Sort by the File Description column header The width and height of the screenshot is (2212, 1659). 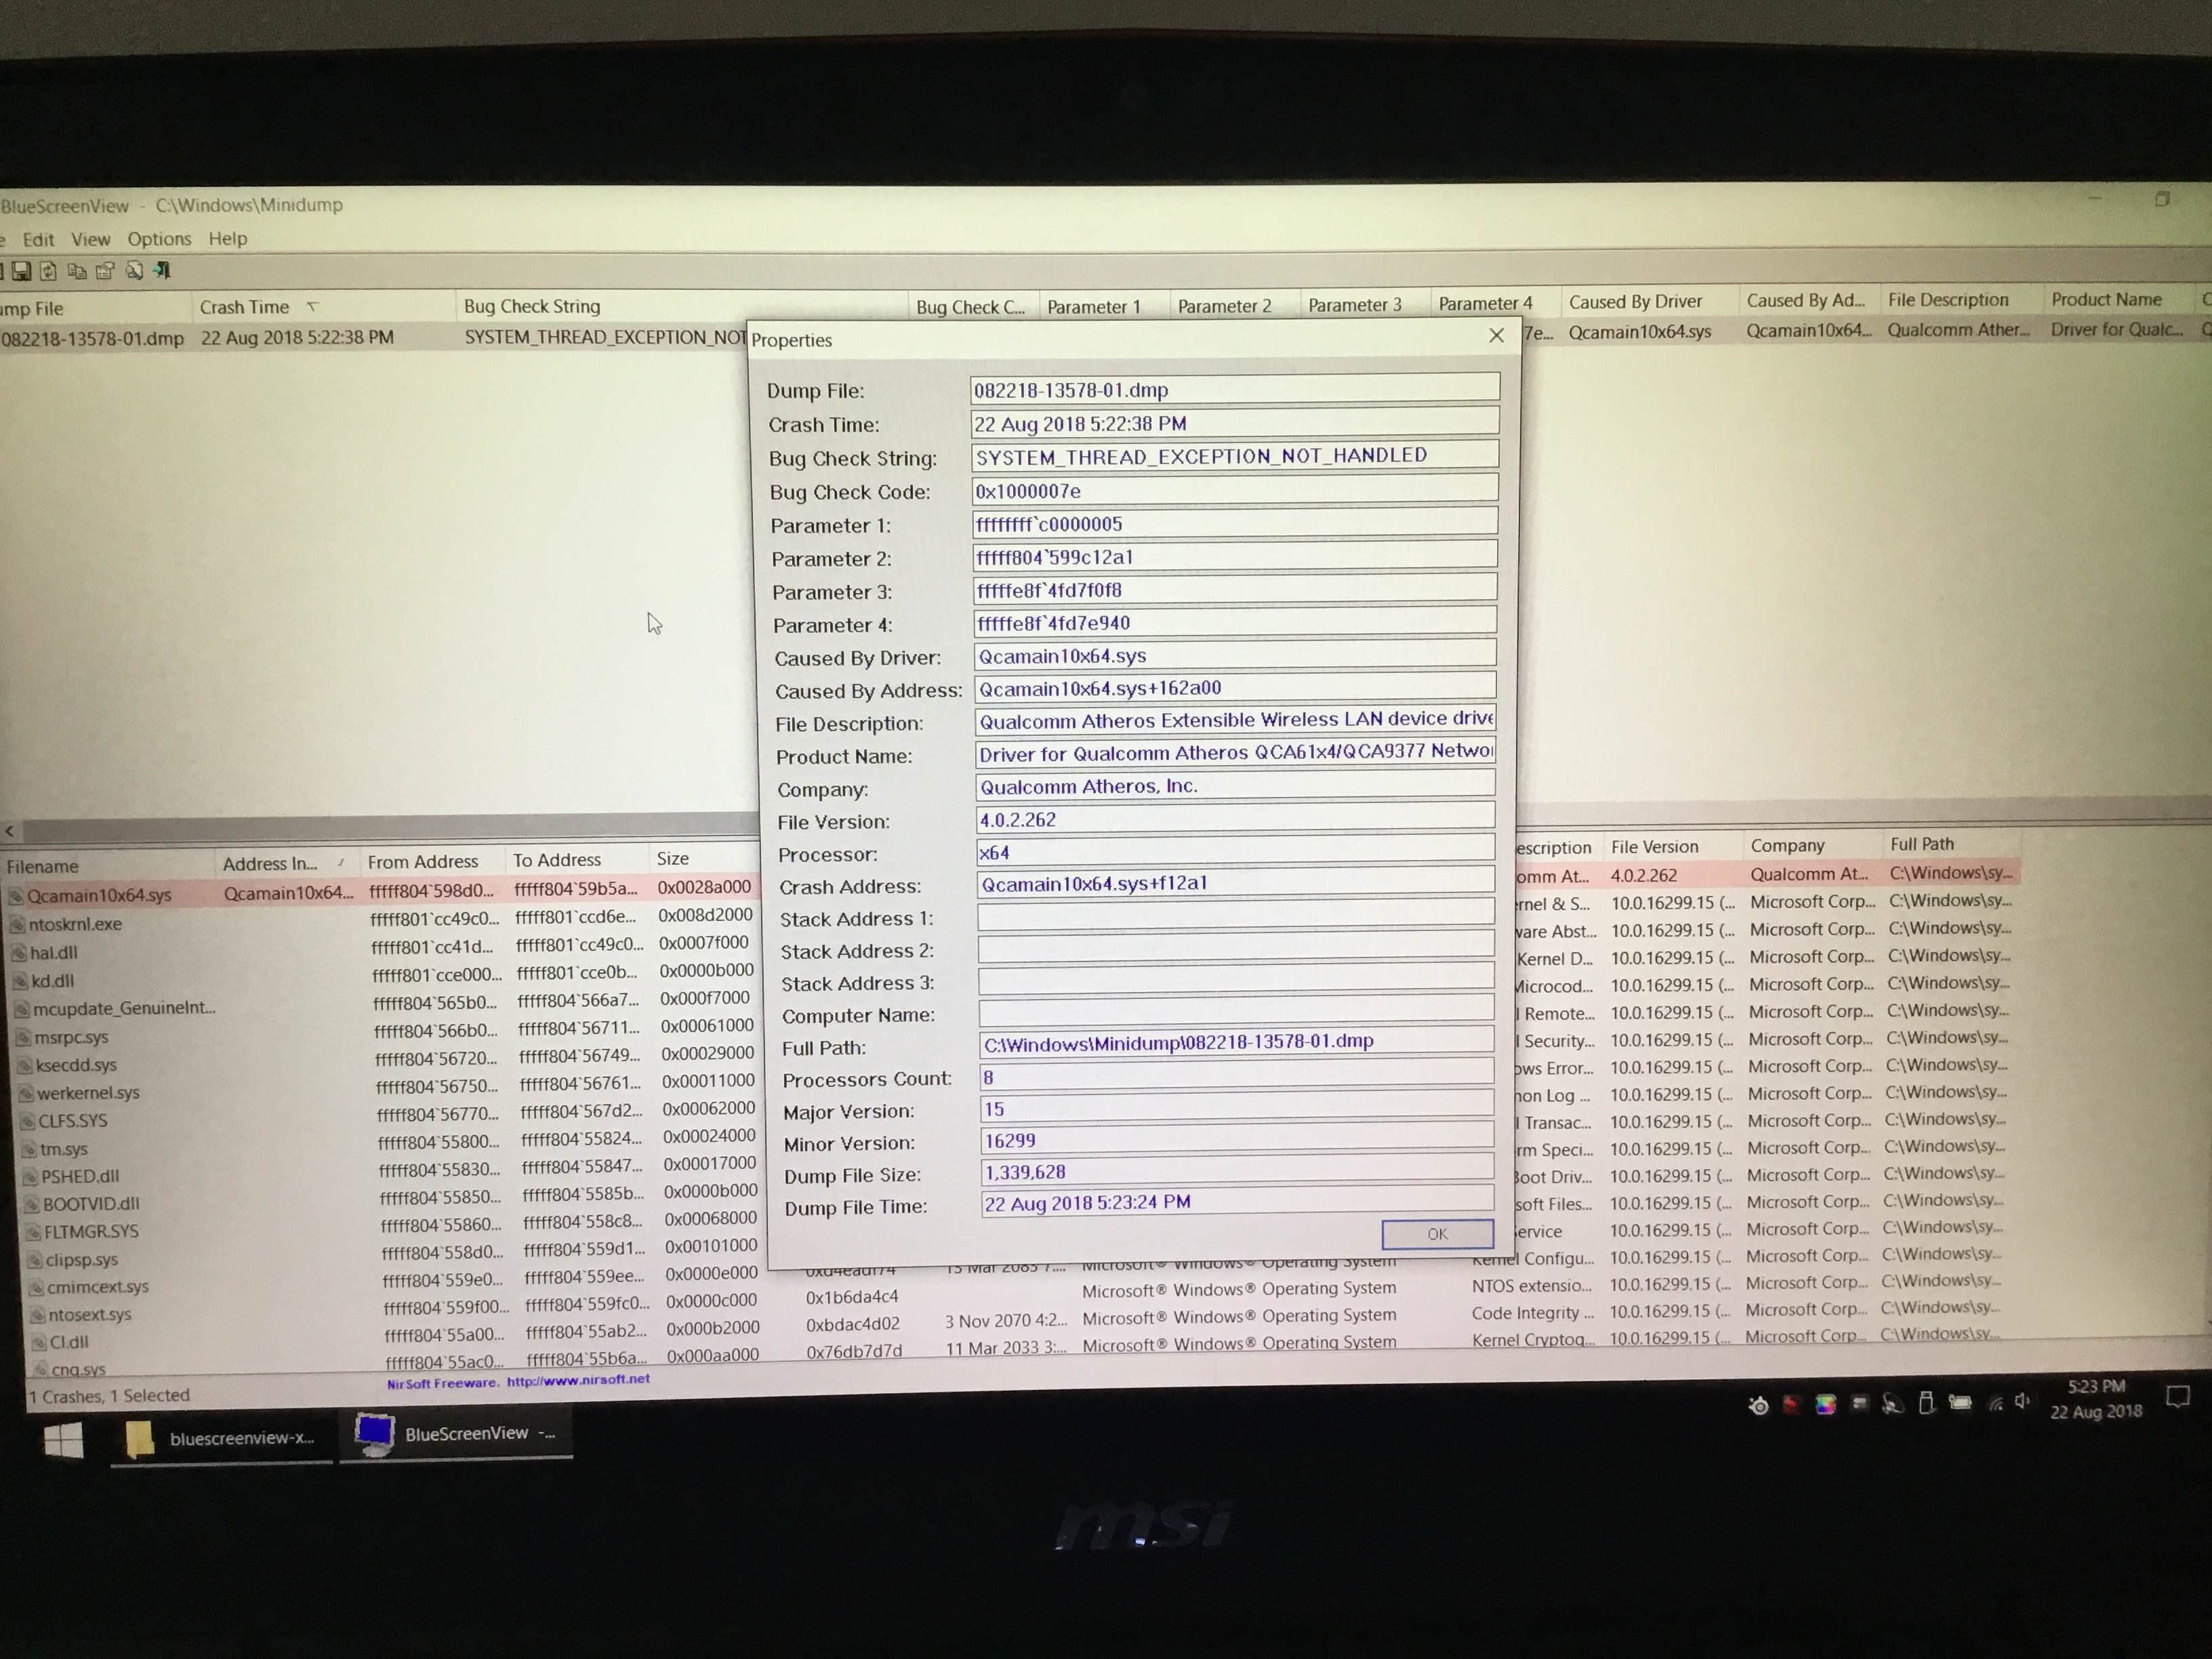click(x=1961, y=299)
